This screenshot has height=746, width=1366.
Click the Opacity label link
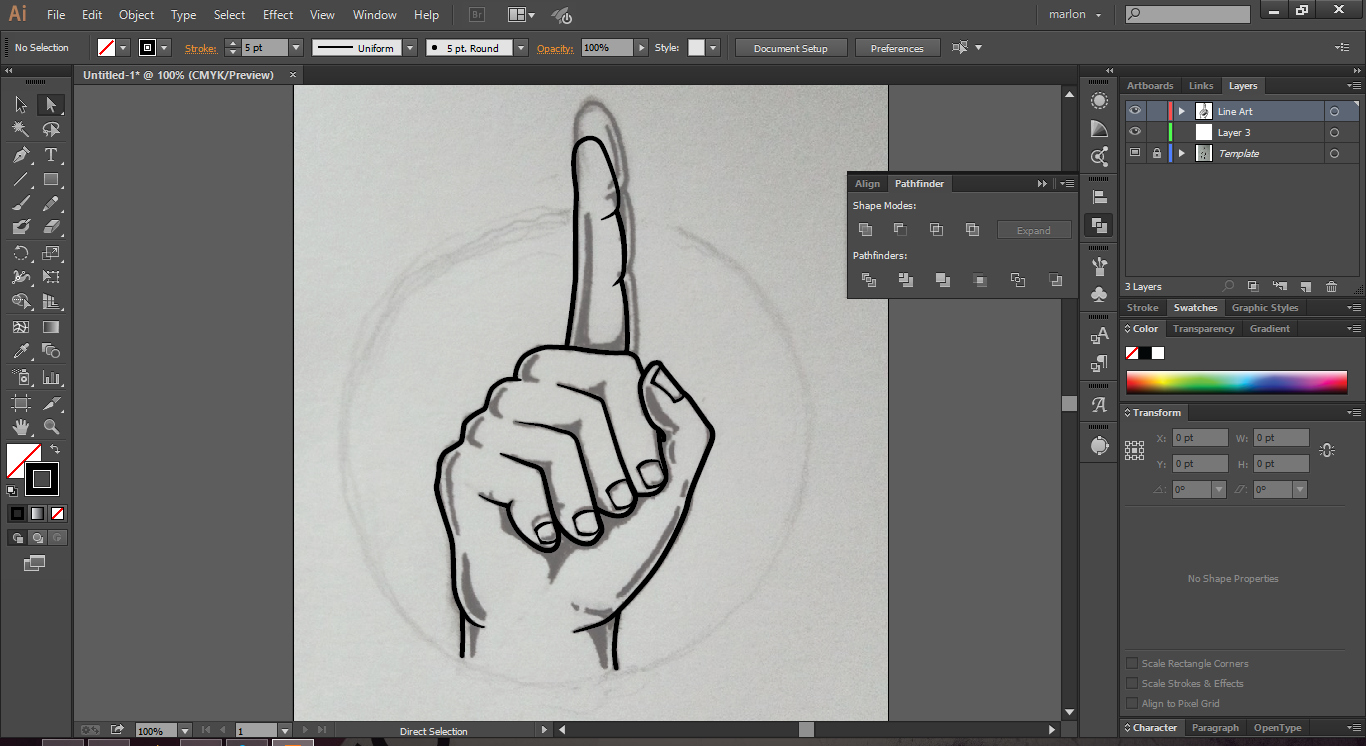(555, 48)
